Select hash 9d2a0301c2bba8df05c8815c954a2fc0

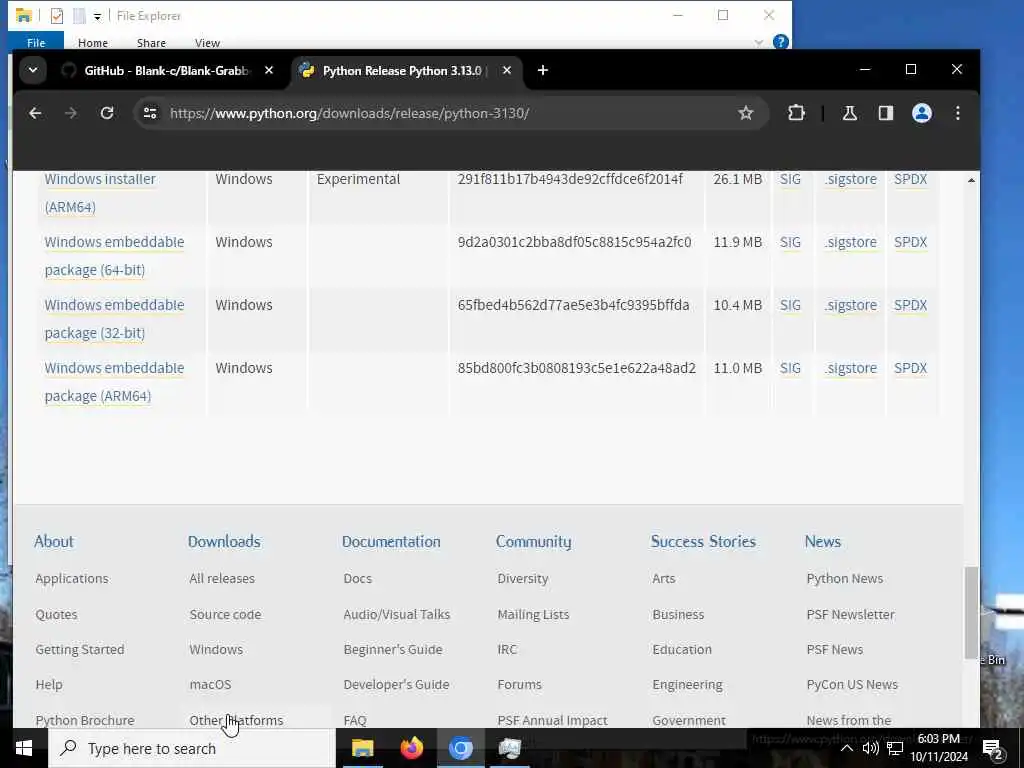pos(574,242)
